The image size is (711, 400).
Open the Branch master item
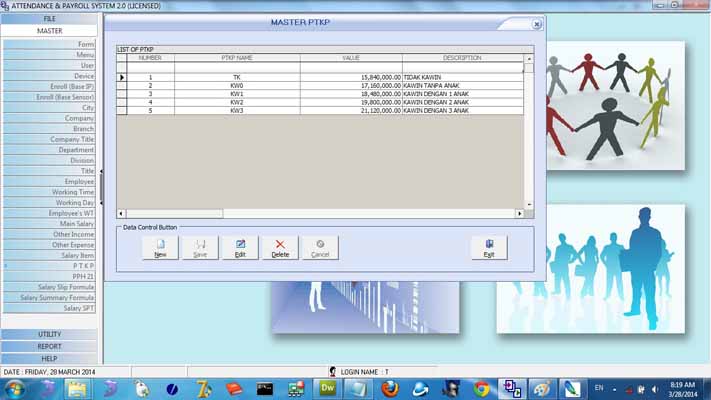[x=49, y=129]
